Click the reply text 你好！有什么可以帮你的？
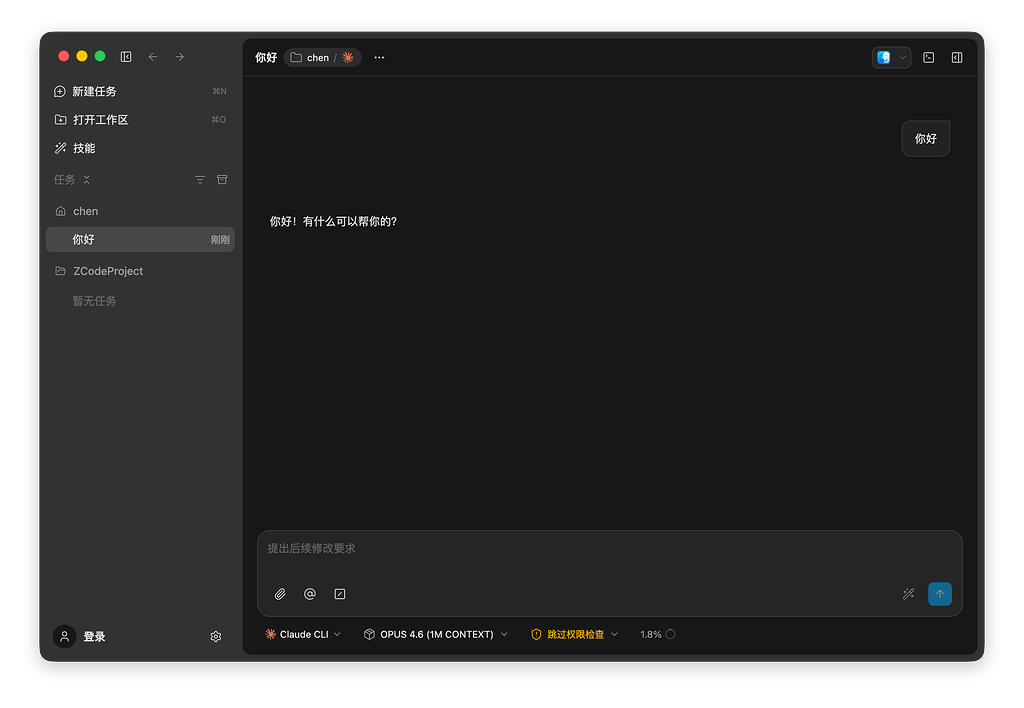1024x708 pixels. pos(333,221)
